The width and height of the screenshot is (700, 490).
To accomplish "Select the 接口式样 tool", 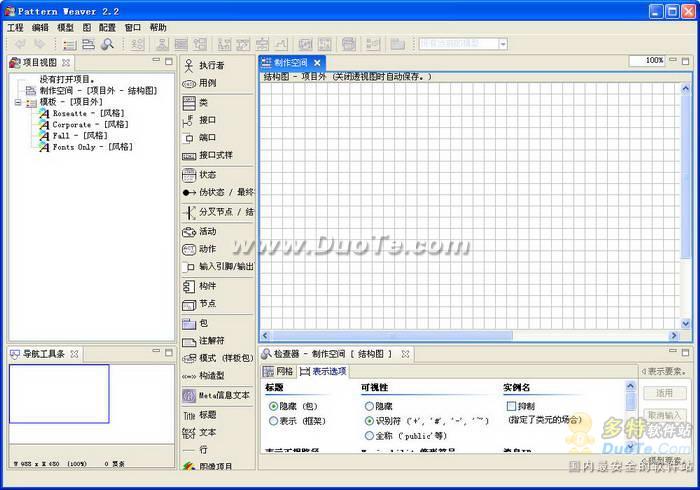I will point(208,155).
